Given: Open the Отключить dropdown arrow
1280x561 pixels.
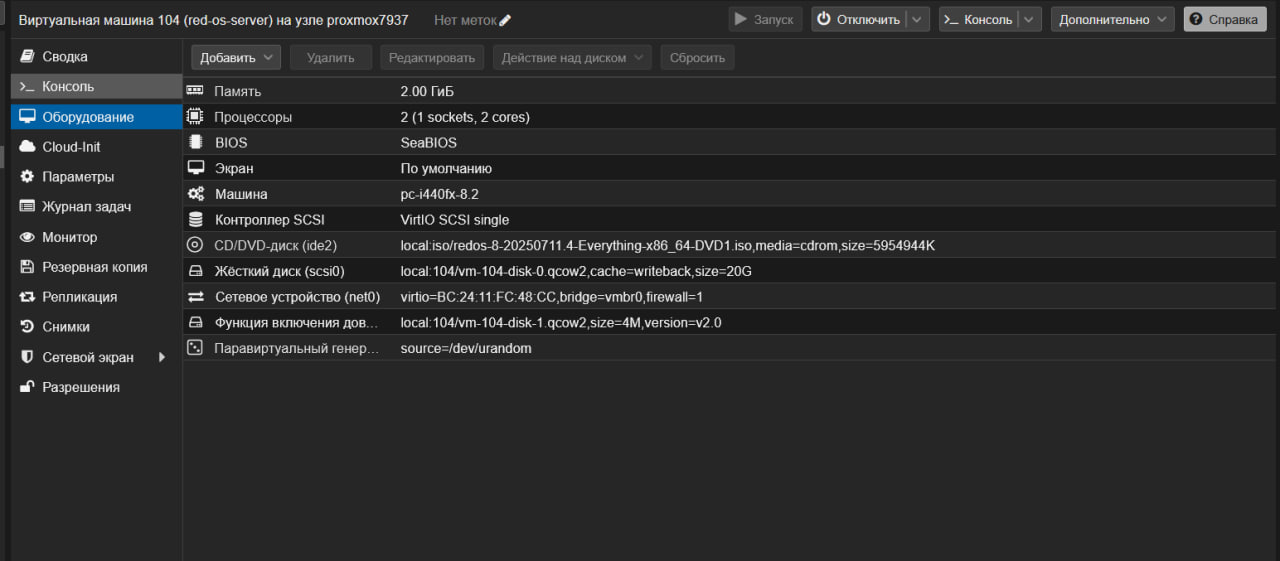Looking at the screenshot, I should tap(919, 20).
